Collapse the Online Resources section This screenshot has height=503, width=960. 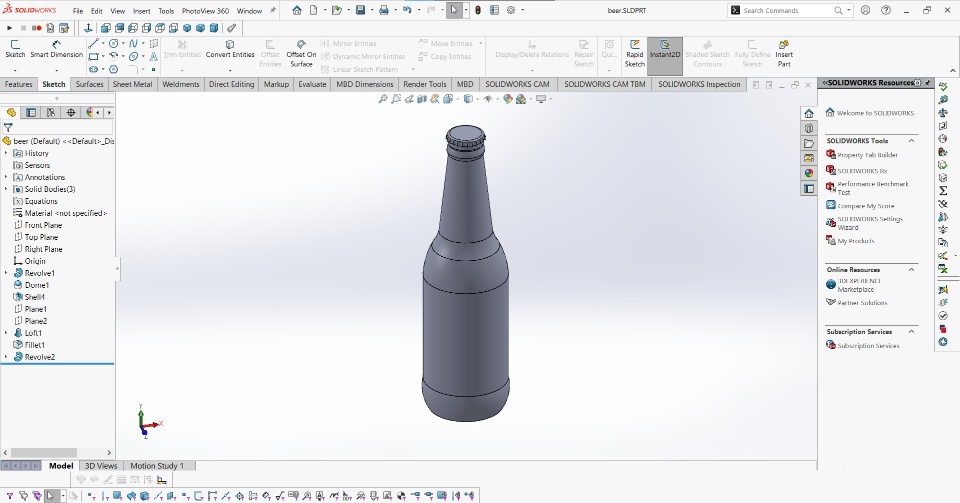pos(911,270)
